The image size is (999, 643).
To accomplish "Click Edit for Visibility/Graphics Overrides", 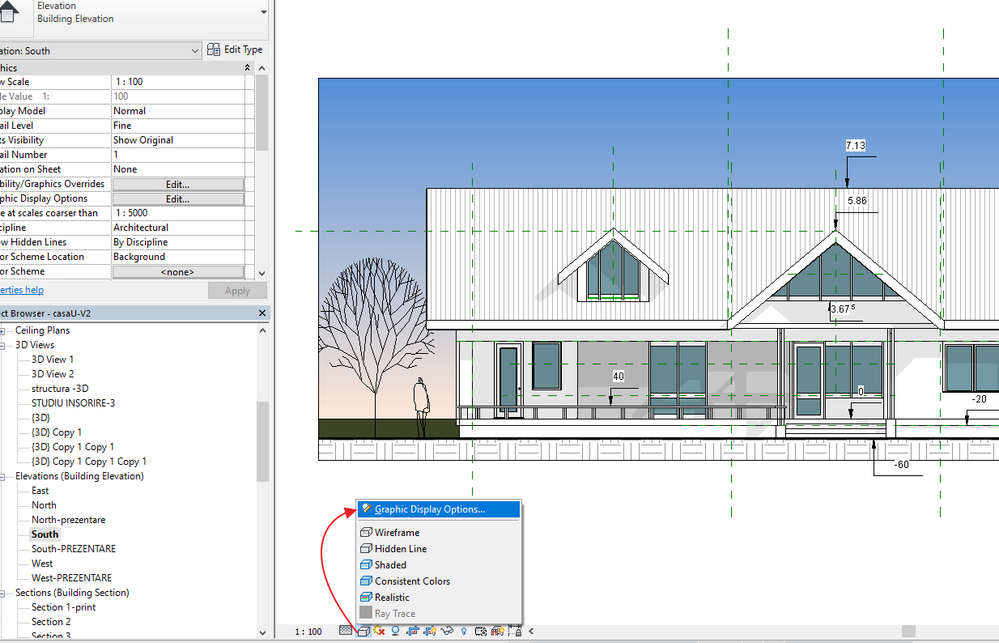I will point(177,183).
